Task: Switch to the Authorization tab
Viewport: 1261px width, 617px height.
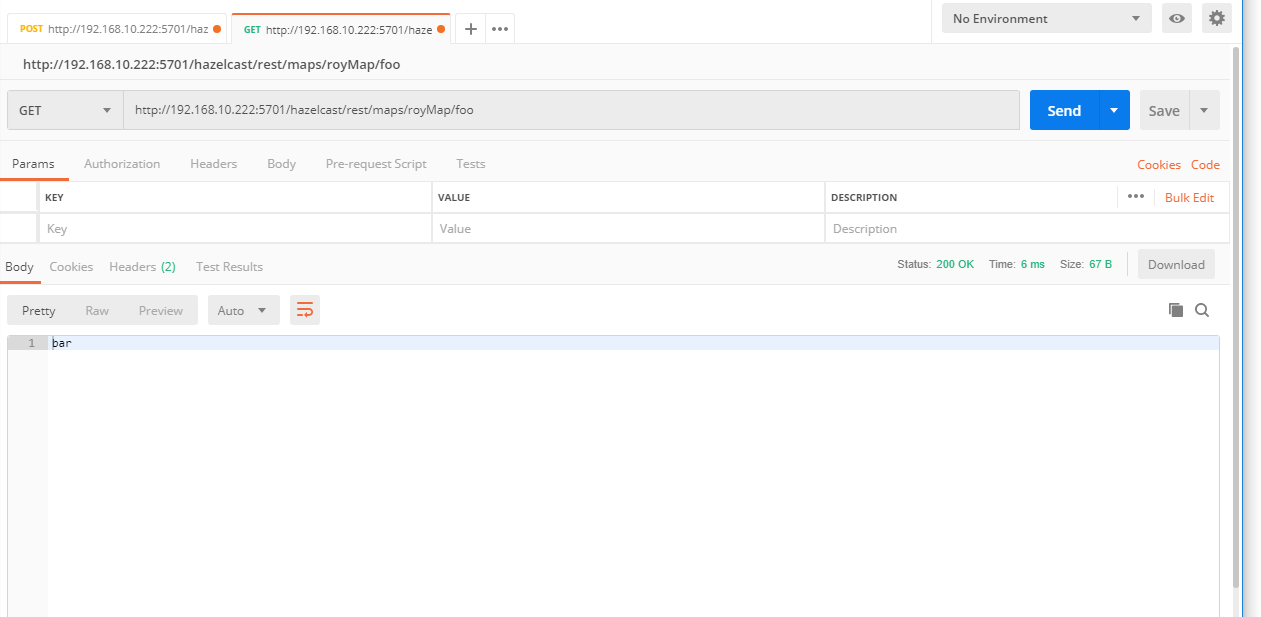Action: click(122, 164)
